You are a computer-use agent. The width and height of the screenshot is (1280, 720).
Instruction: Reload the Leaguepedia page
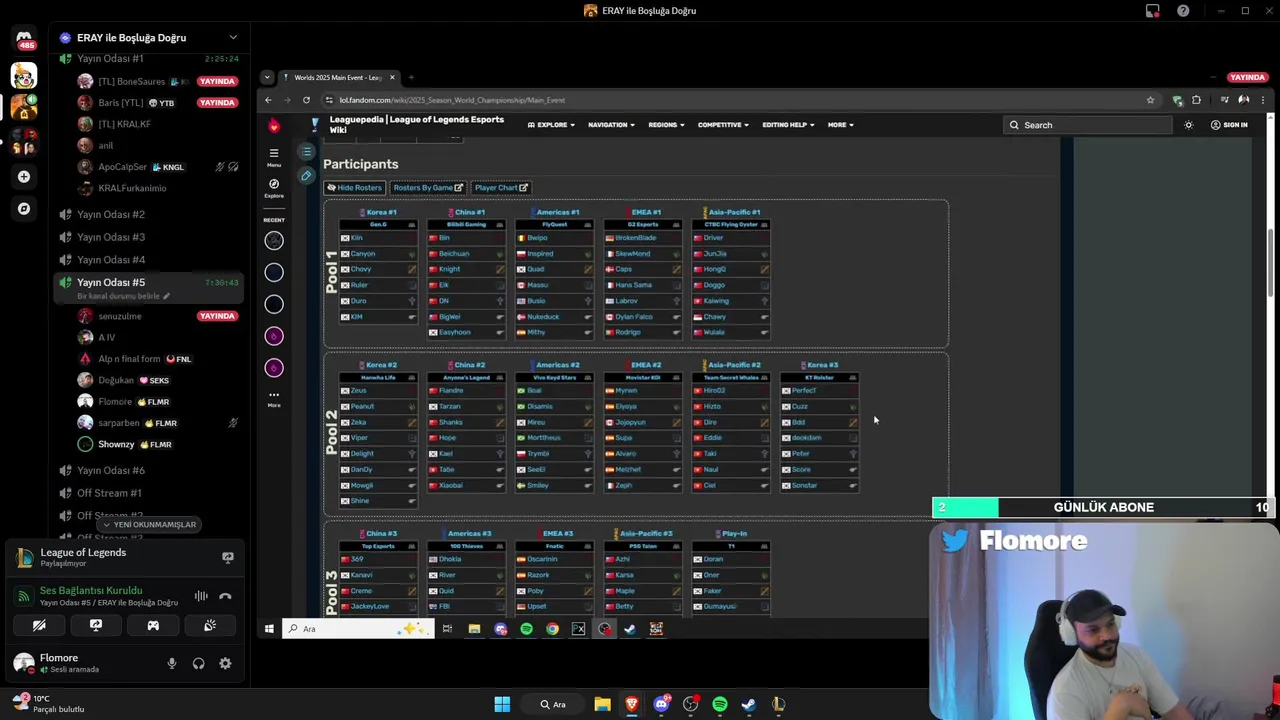306,100
